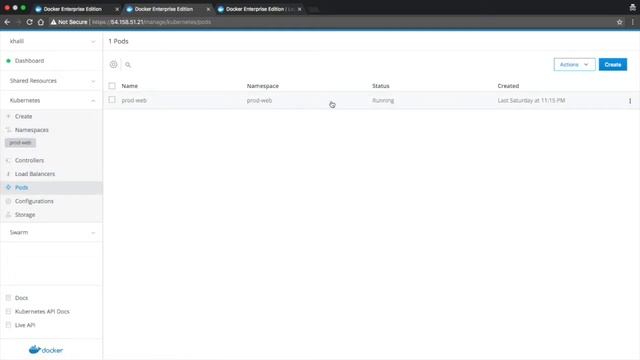Image resolution: width=640 pixels, height=360 pixels.
Task: Click the Last Saturday at 11:15 PM cell
Action: tap(531, 100)
